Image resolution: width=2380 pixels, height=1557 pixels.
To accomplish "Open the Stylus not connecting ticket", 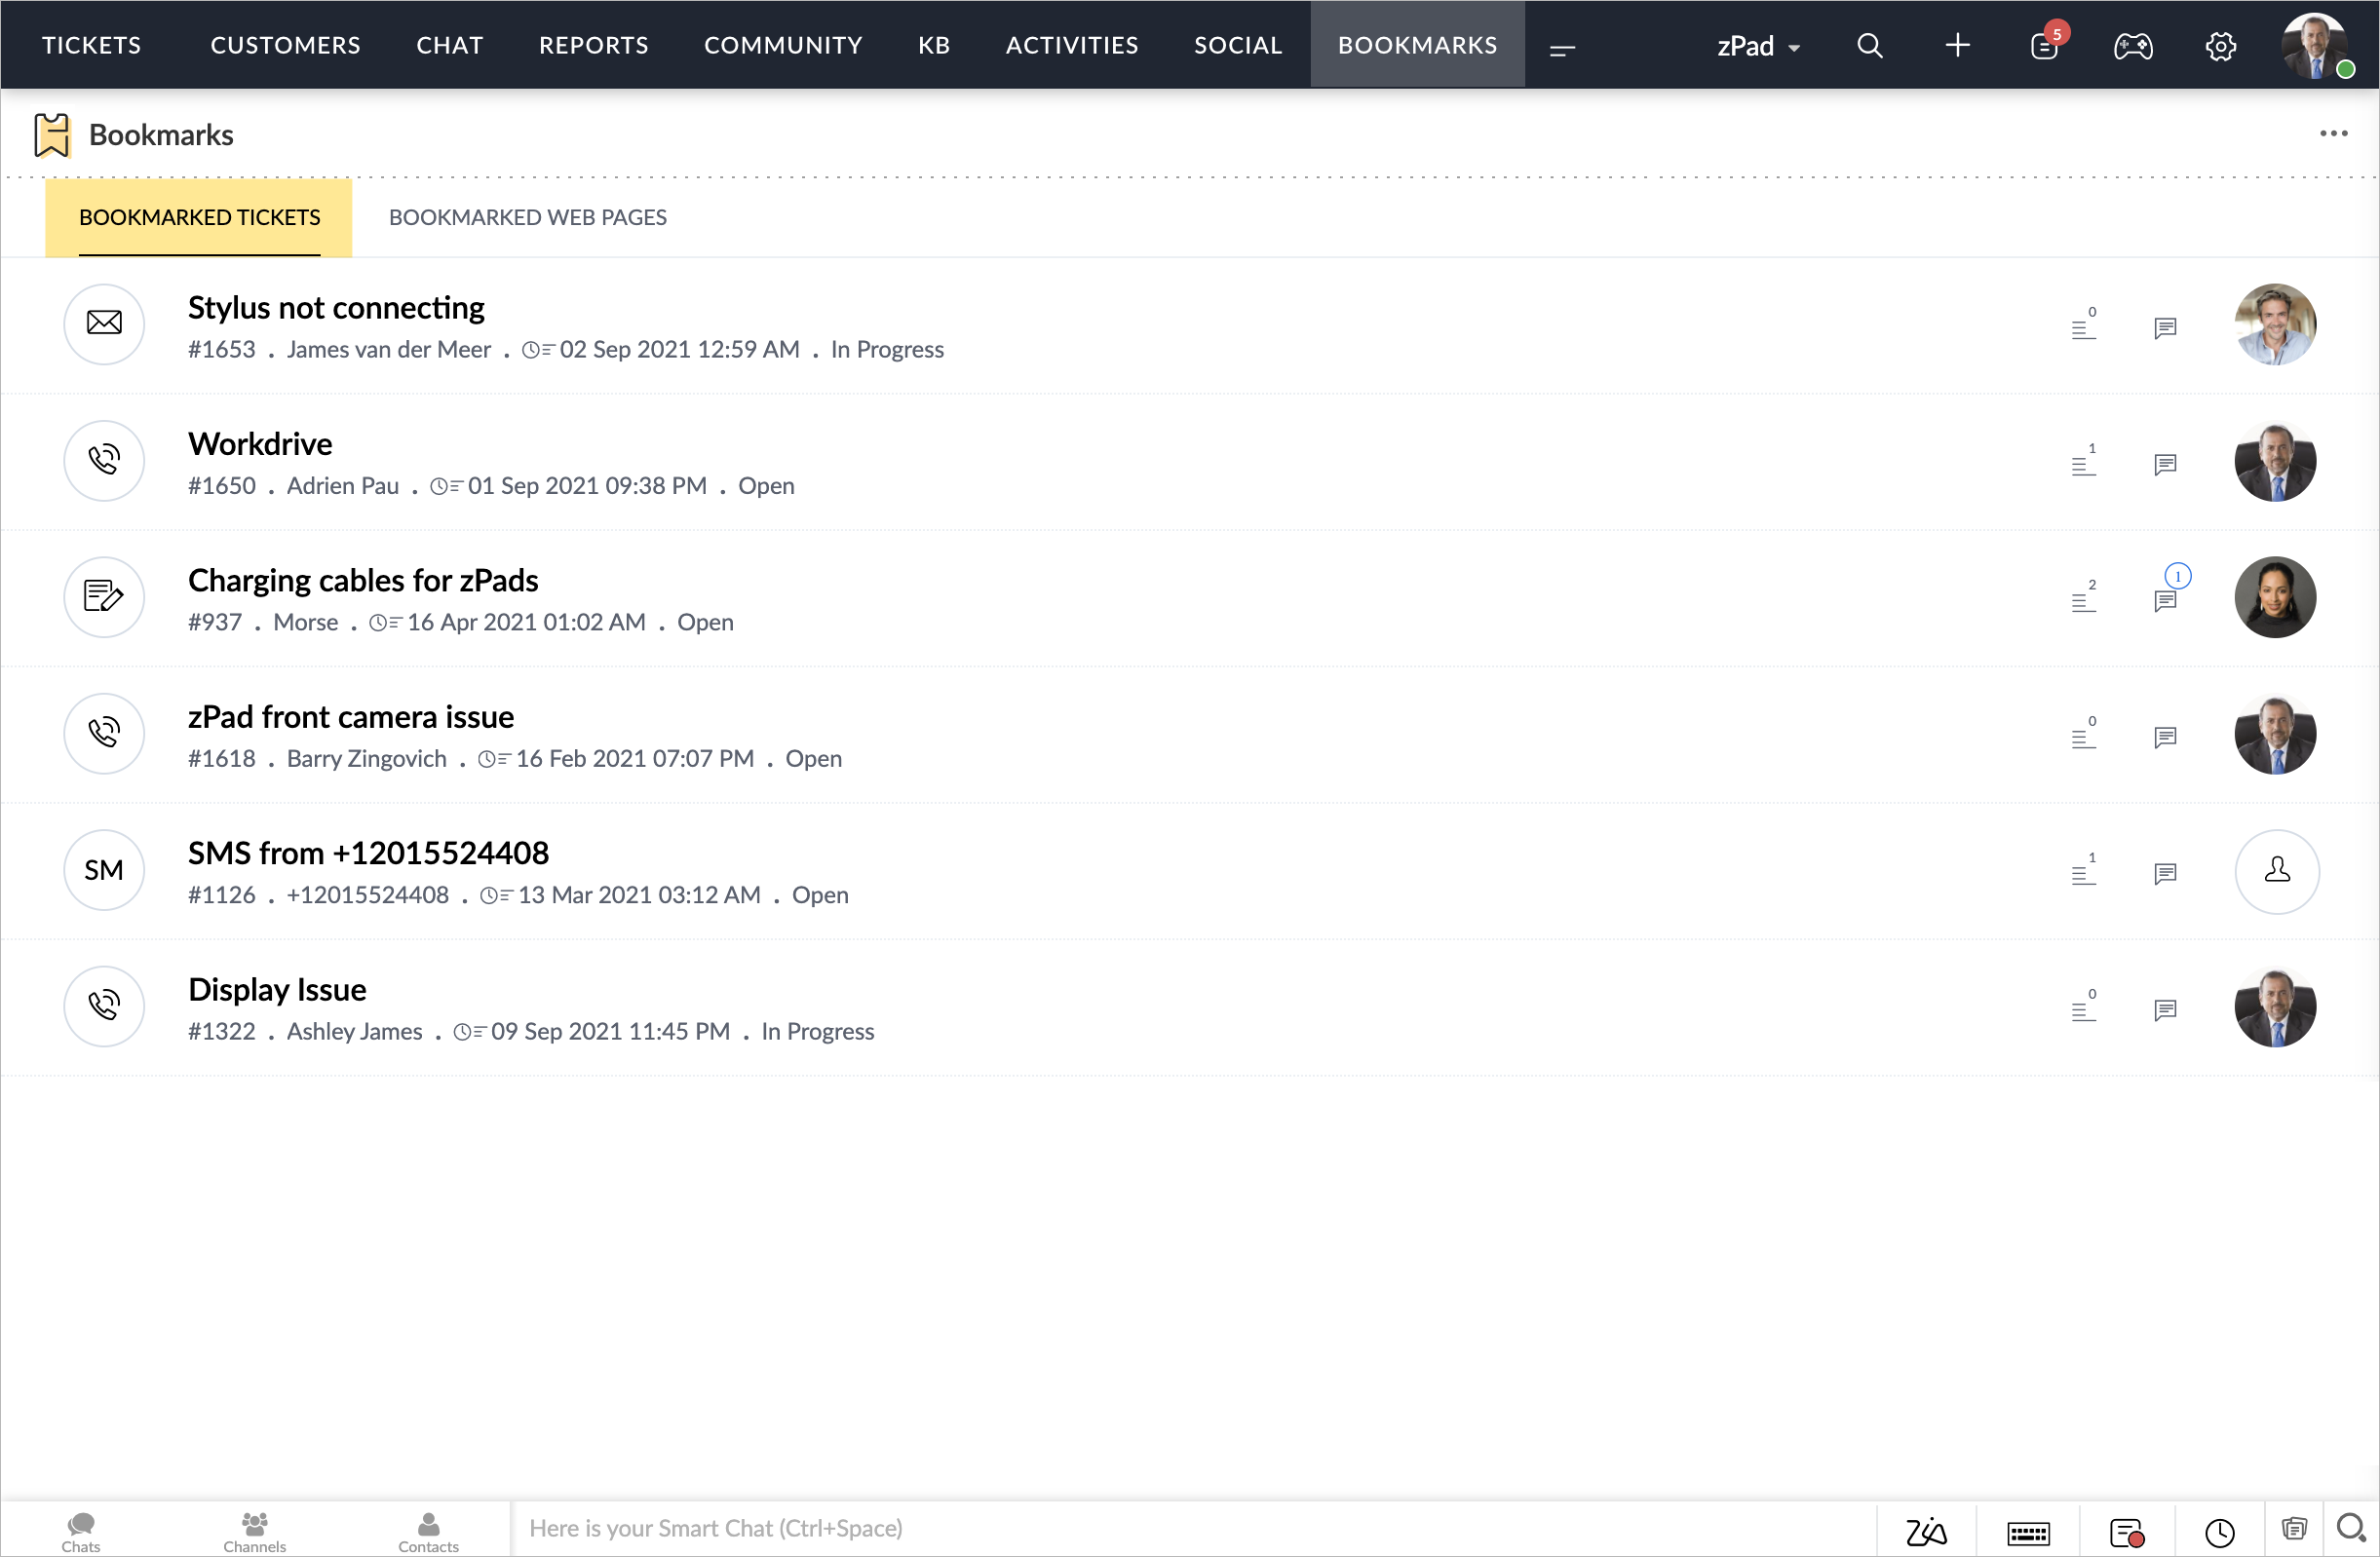I will pyautogui.click(x=336, y=308).
